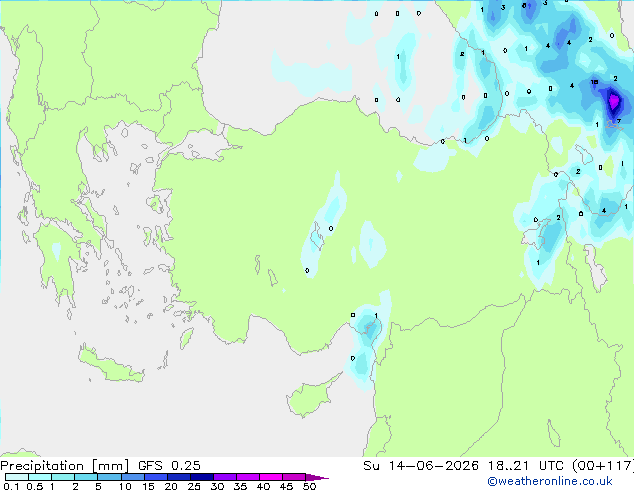This screenshot has height=490, width=634.
Task: Click the island of Crete on the map
Action: click(110, 365)
